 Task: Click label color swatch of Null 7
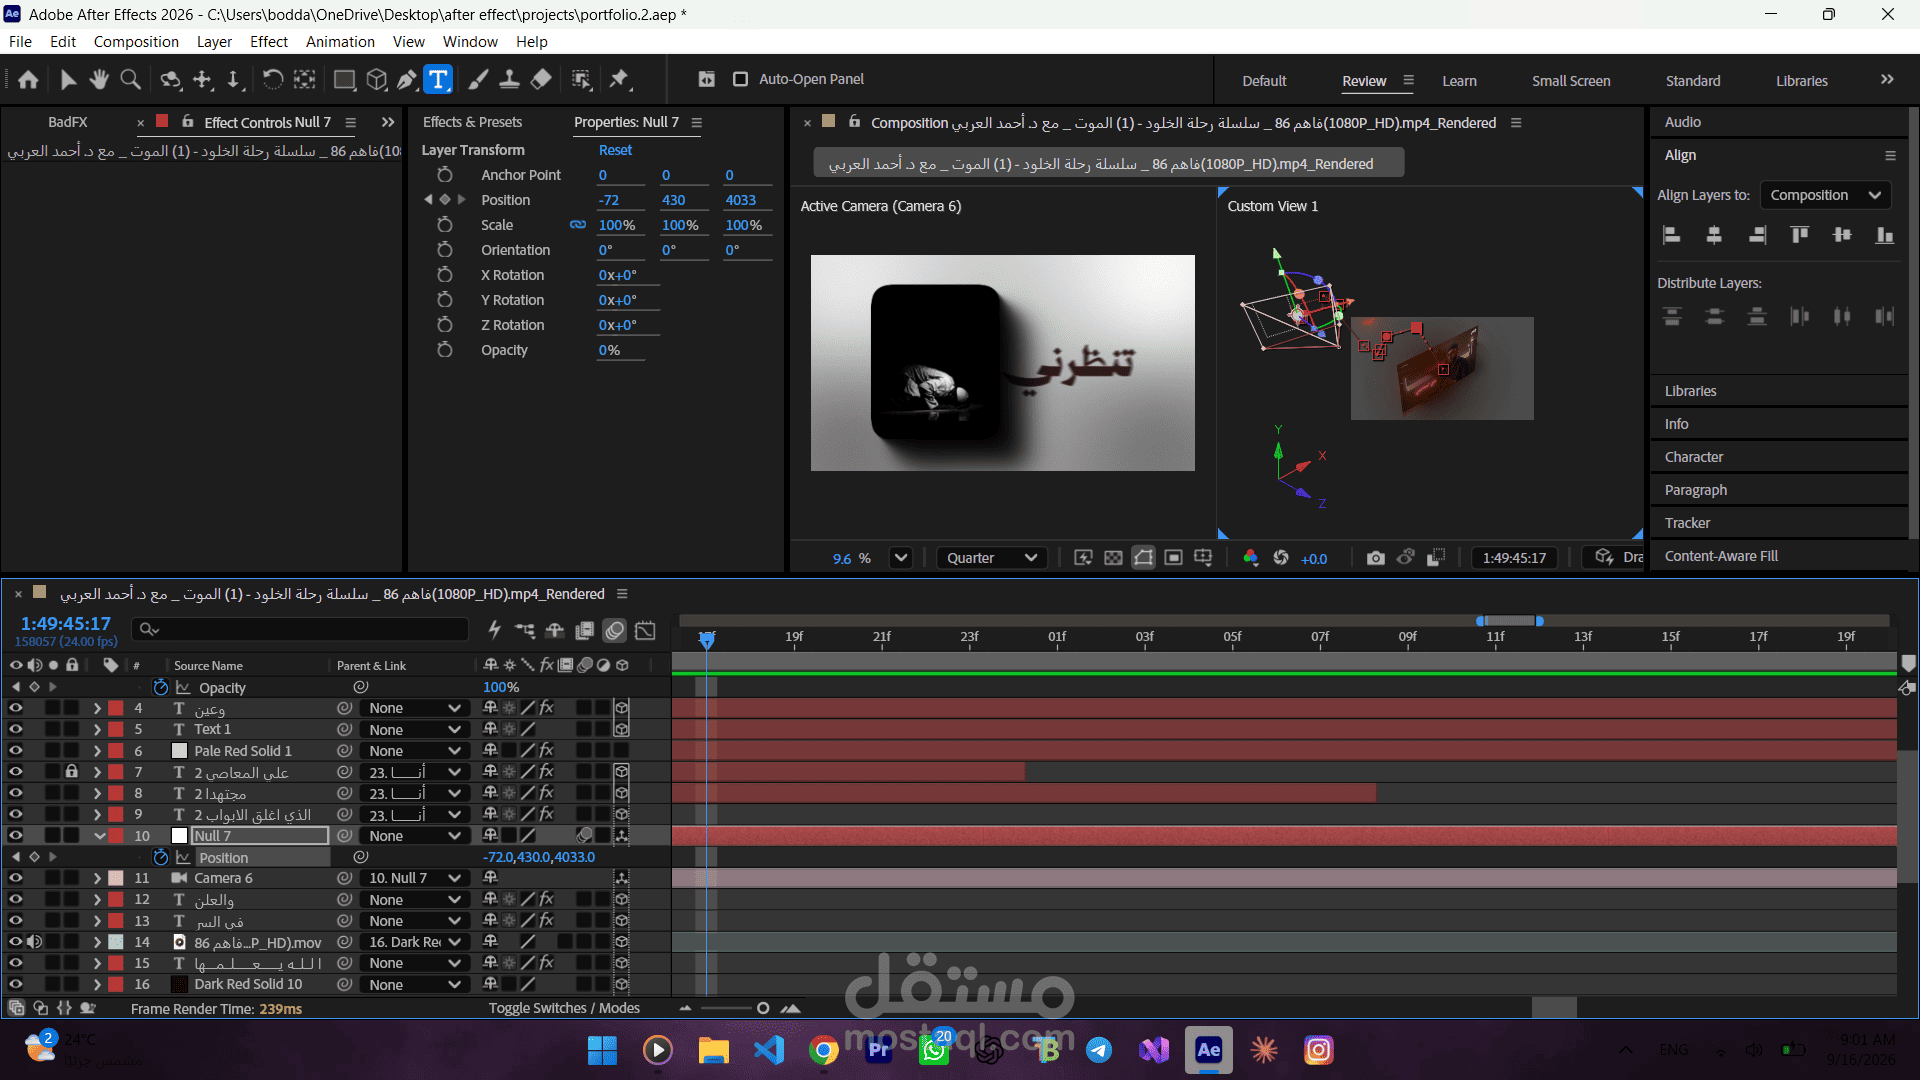click(x=116, y=836)
